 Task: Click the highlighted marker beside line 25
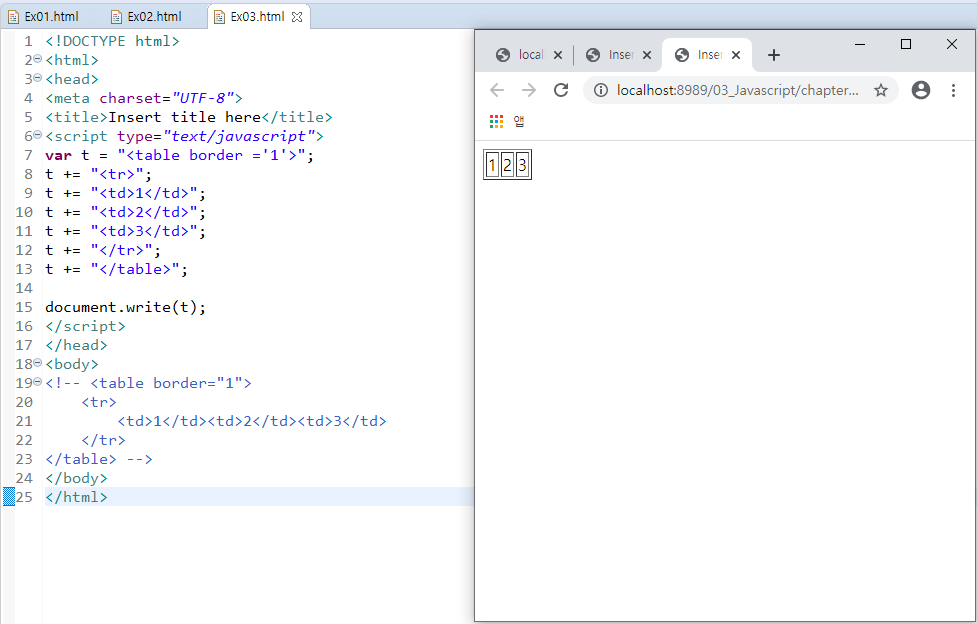(8, 497)
